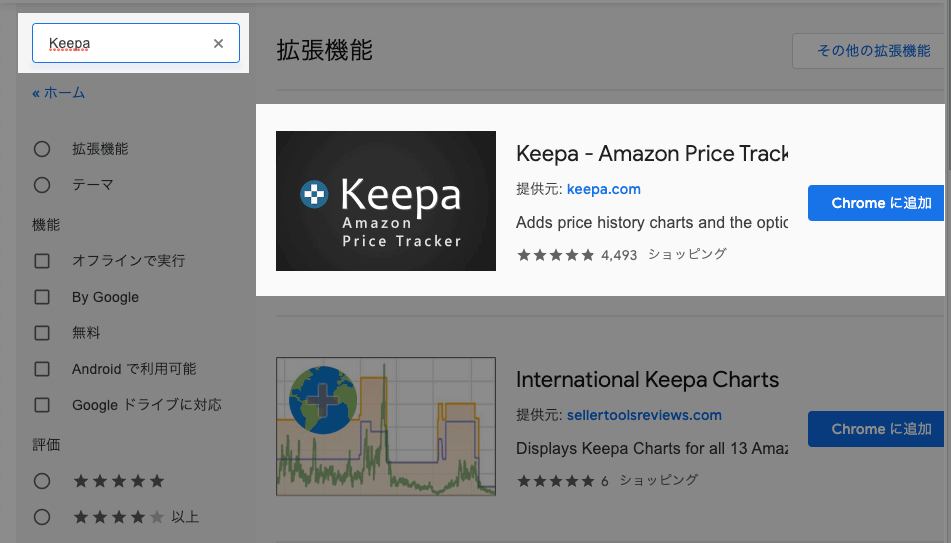Viewport: 951px width, 543px height.
Task: Click the Keepa star rating icons
Action: pyautogui.click(x=555, y=255)
